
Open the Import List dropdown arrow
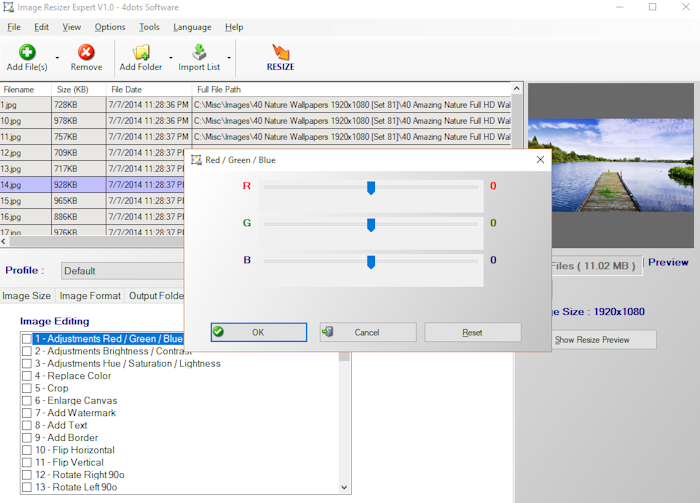[x=229, y=58]
